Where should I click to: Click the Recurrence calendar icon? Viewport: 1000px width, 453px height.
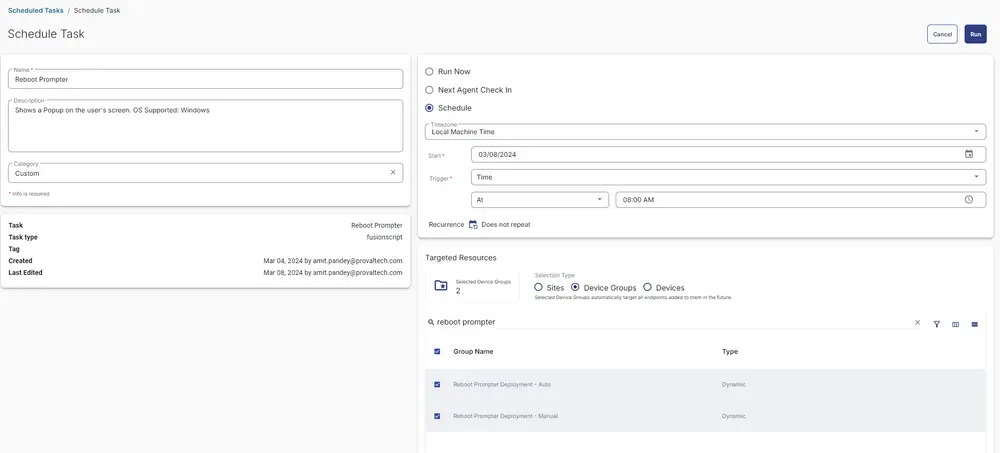pyautogui.click(x=473, y=225)
